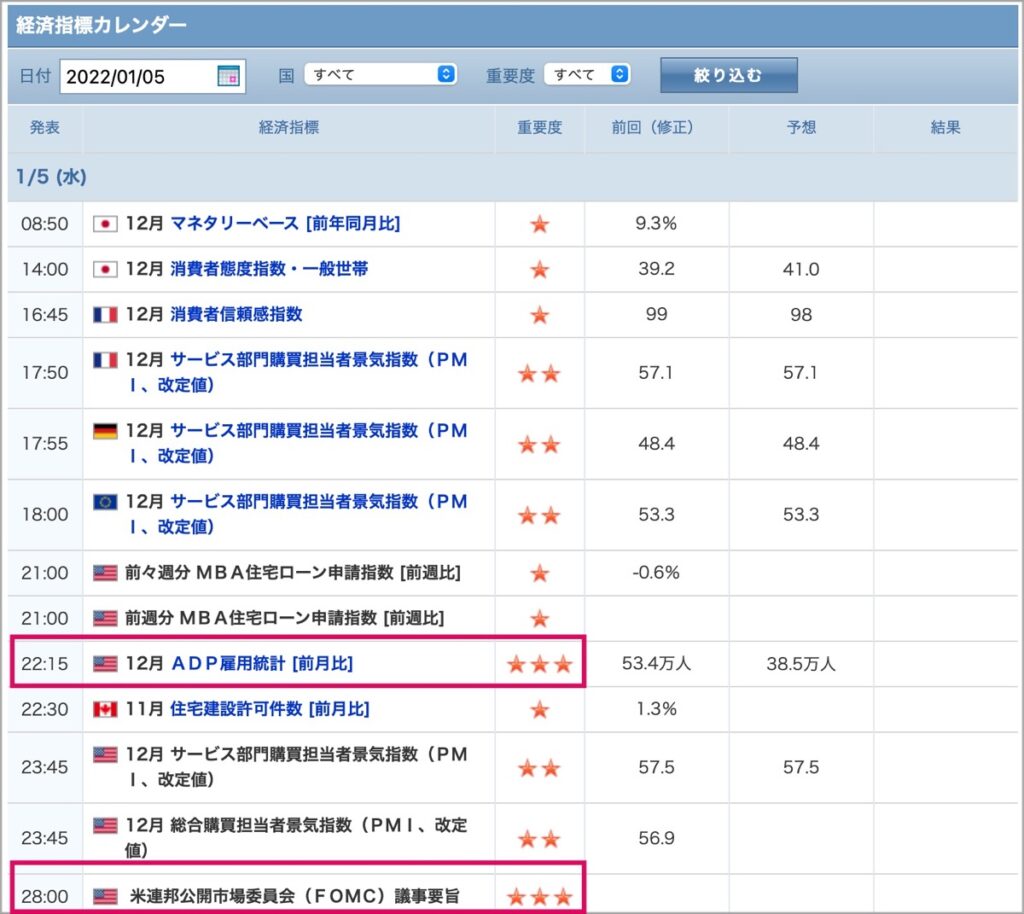Click the US flag beside 前週分 MBA

[x=105, y=618]
